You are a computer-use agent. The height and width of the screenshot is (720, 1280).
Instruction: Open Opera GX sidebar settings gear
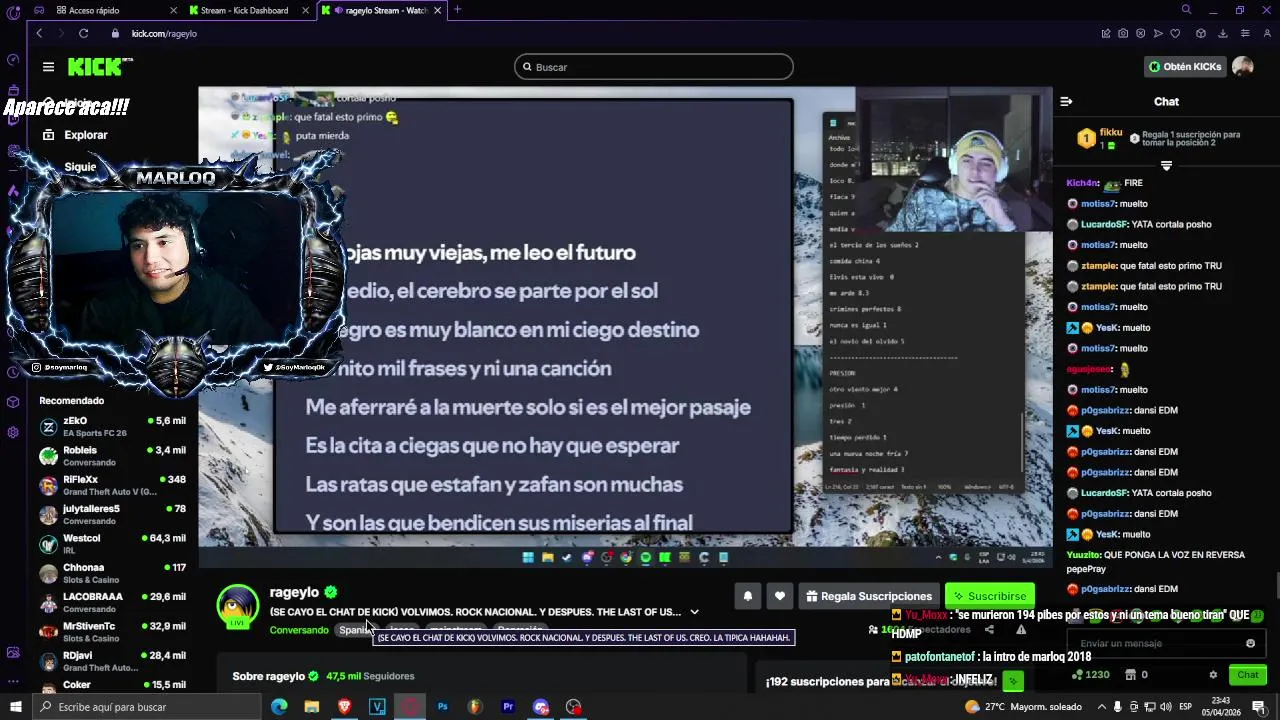pyautogui.click(x=13, y=432)
